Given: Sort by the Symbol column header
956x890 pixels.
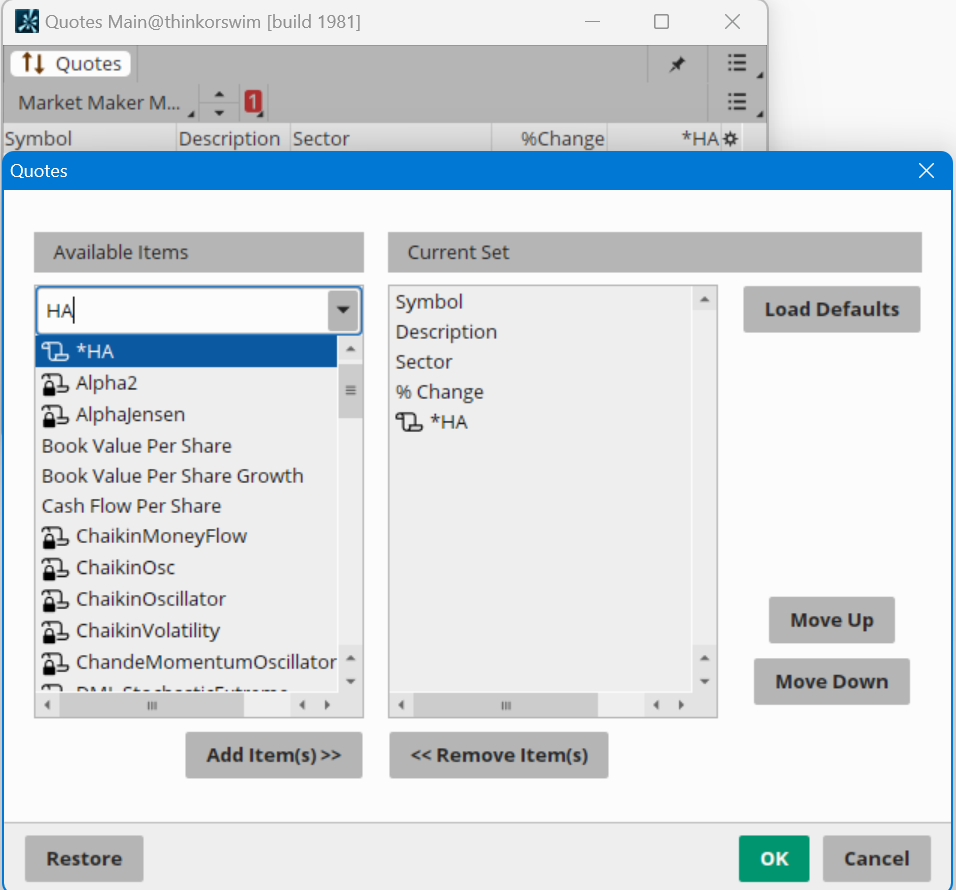Looking at the screenshot, I should (x=90, y=139).
